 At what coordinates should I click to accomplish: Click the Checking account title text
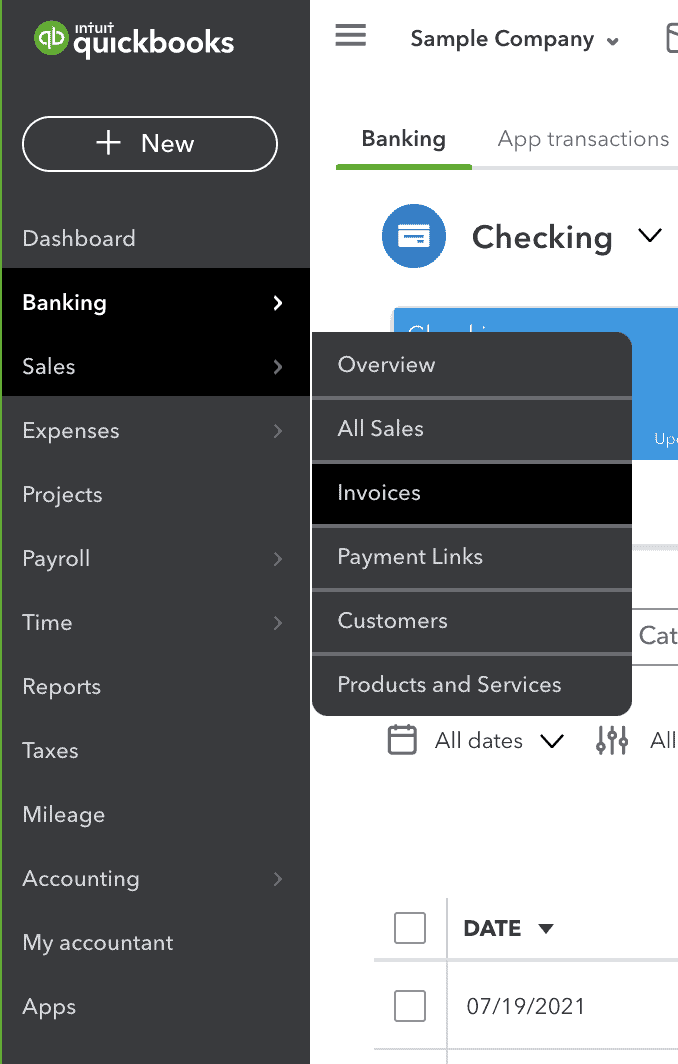tap(542, 238)
